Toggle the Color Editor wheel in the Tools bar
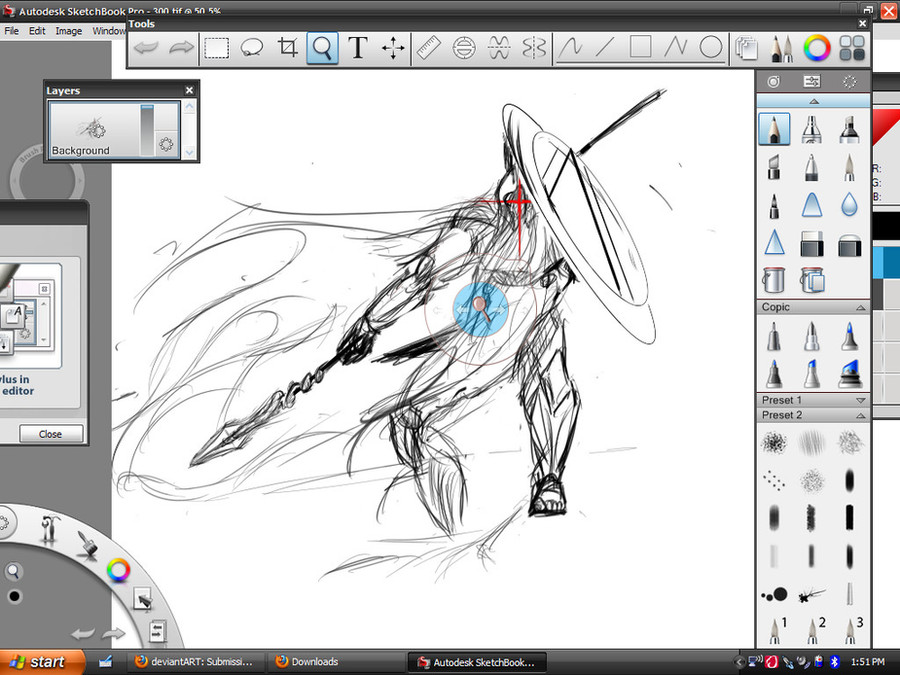This screenshot has height=675, width=900. 817,48
